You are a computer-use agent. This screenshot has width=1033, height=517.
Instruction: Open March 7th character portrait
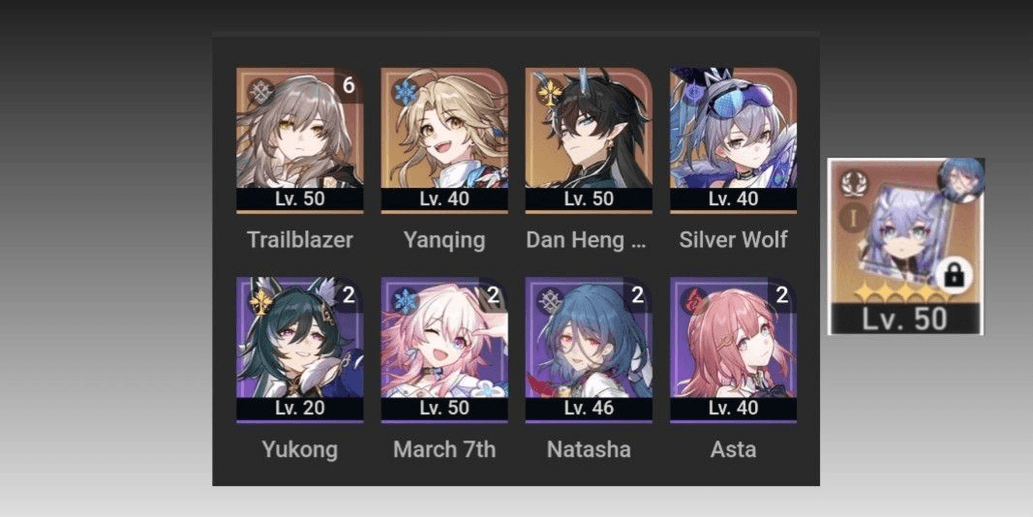click(x=444, y=350)
